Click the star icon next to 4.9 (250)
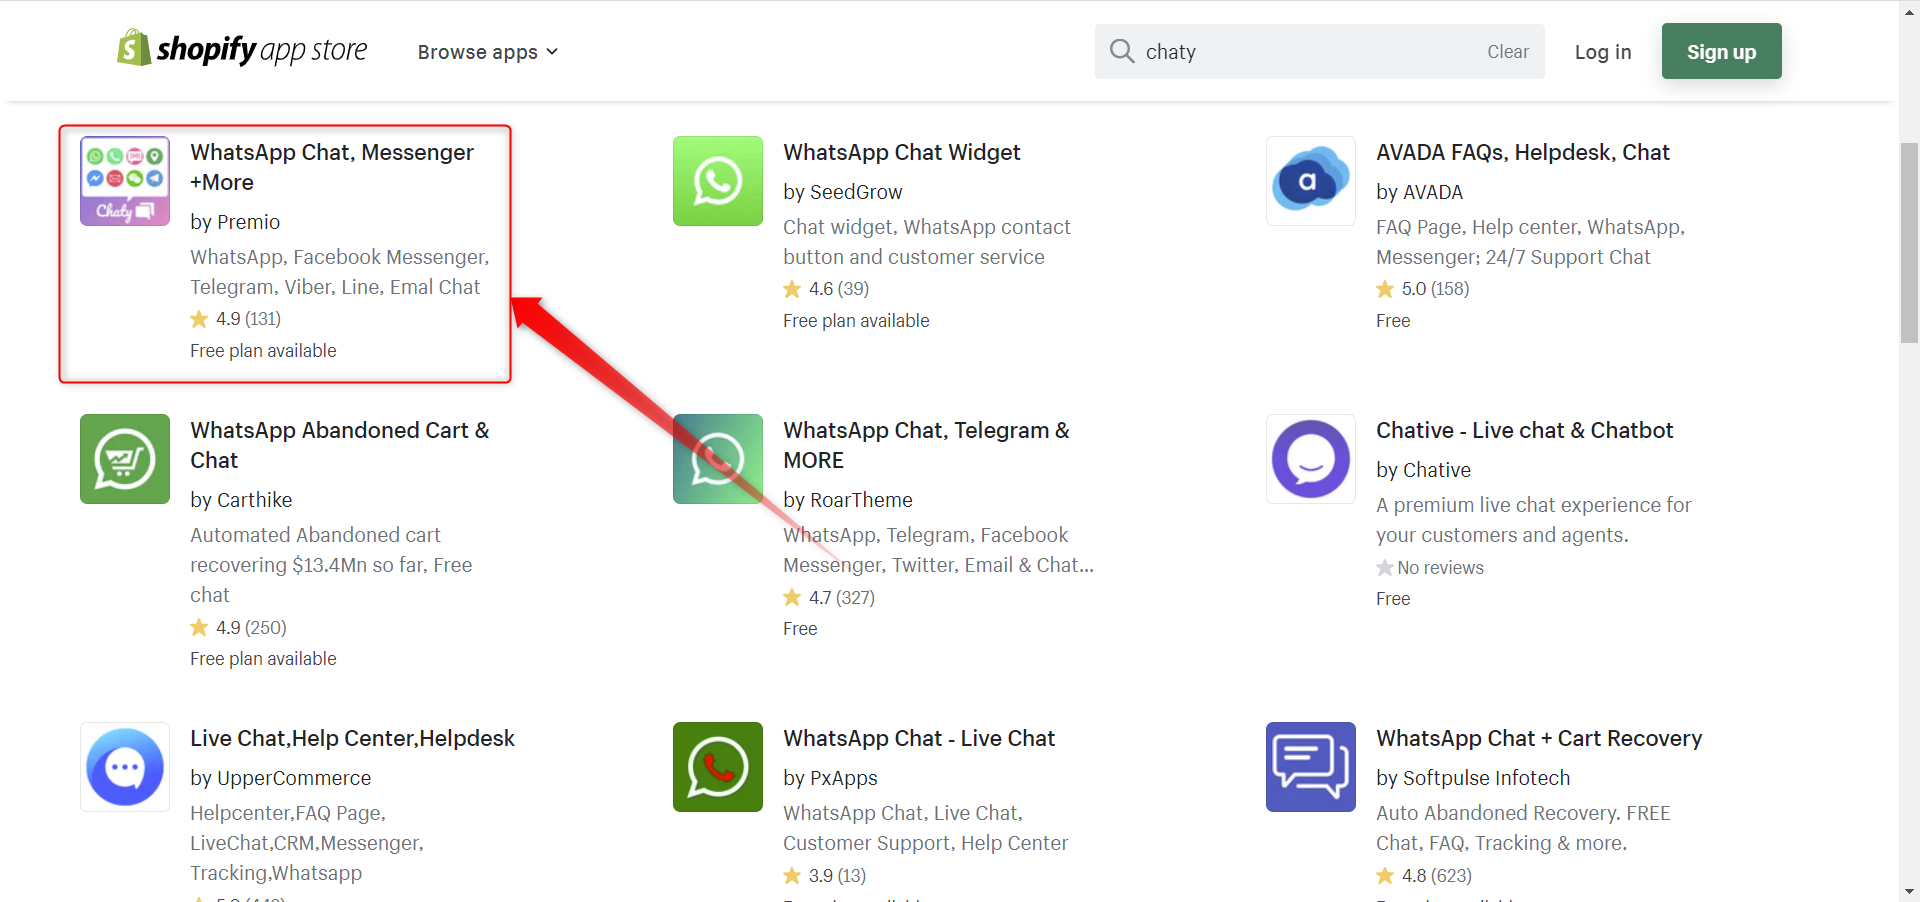1920x902 pixels. (199, 627)
